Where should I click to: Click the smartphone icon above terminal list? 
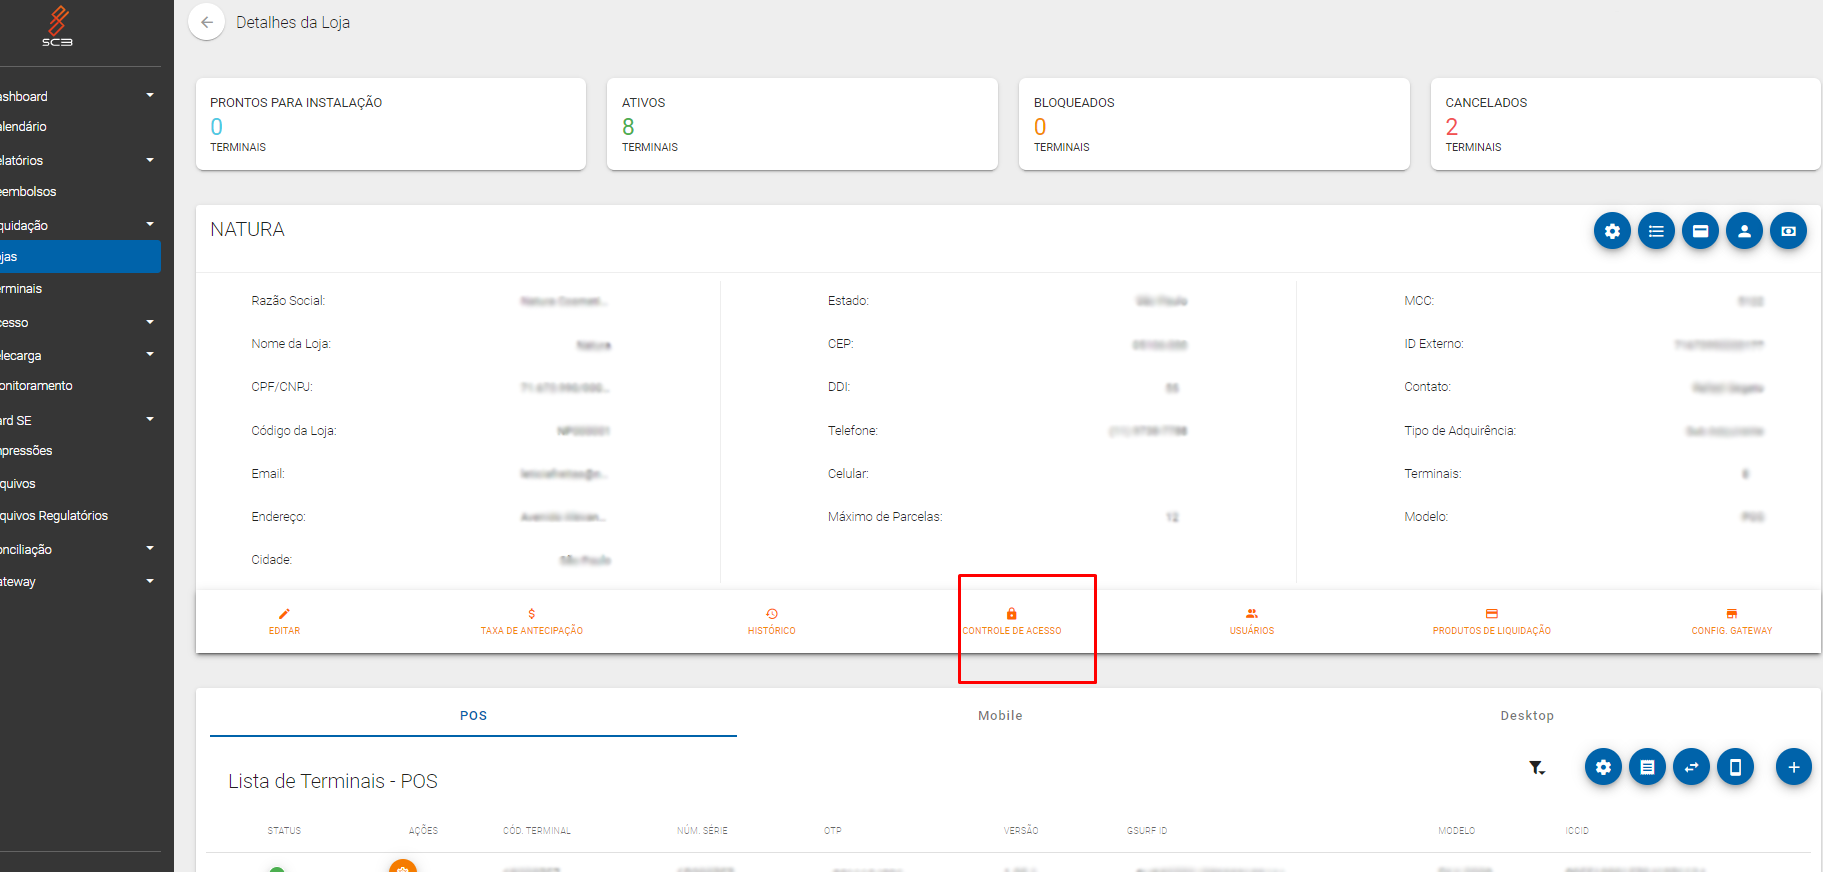1735,767
